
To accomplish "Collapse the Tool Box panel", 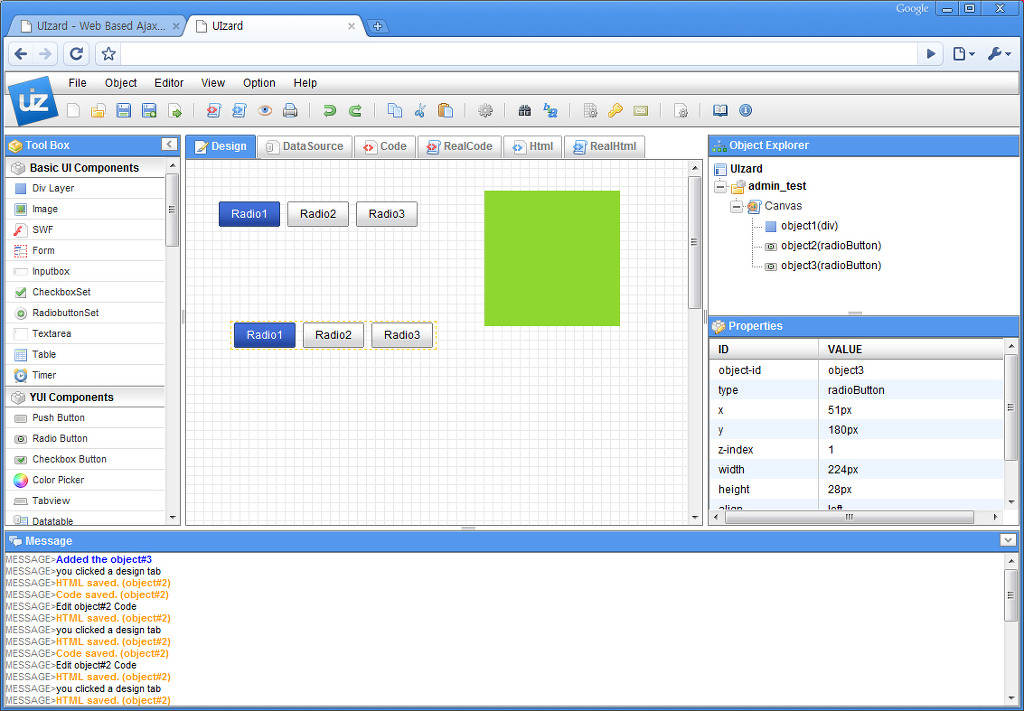I will (169, 145).
